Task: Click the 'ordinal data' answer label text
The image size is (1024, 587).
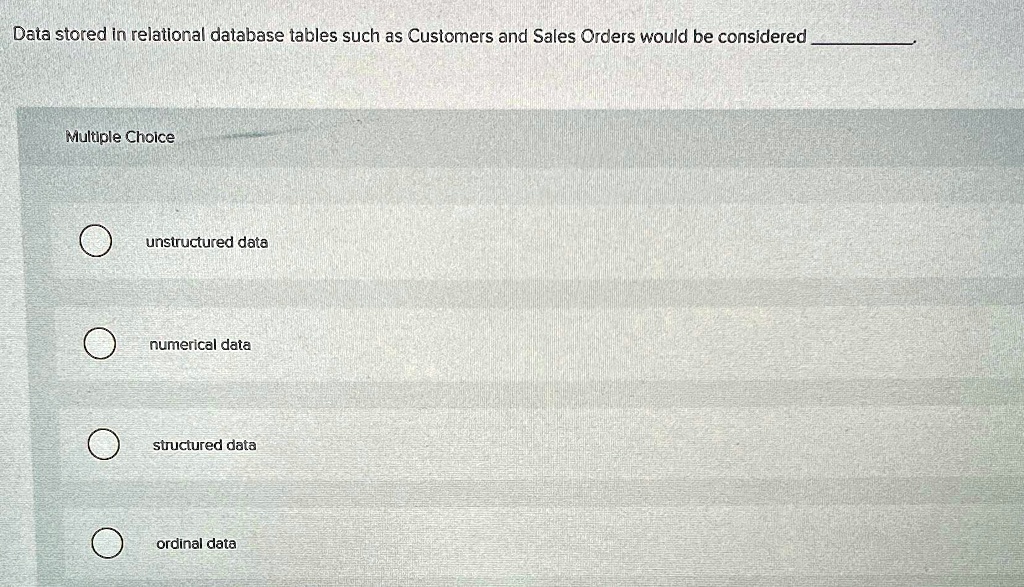Action: click(x=196, y=544)
